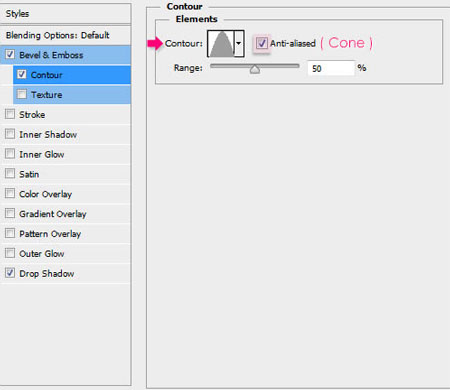Open Inner Glow settings label
450x390 pixels.
tap(42, 154)
